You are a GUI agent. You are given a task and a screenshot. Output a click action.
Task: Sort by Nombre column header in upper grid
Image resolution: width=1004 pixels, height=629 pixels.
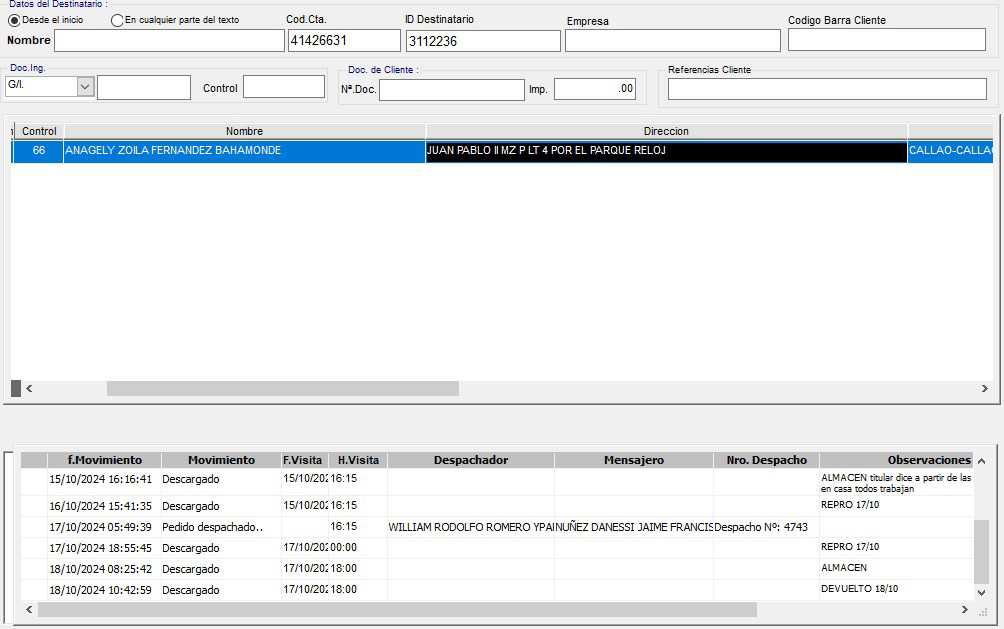(x=244, y=131)
